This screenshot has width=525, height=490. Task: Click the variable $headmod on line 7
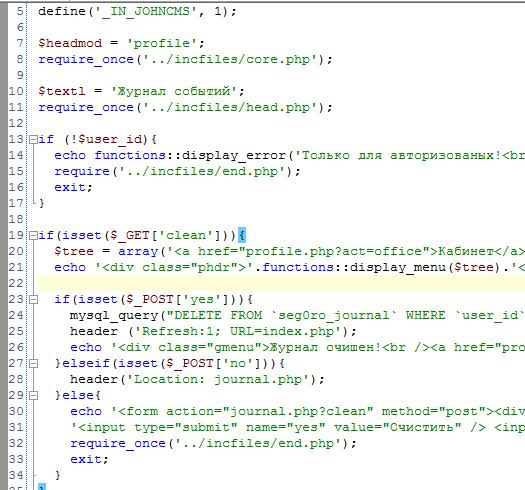(70, 43)
